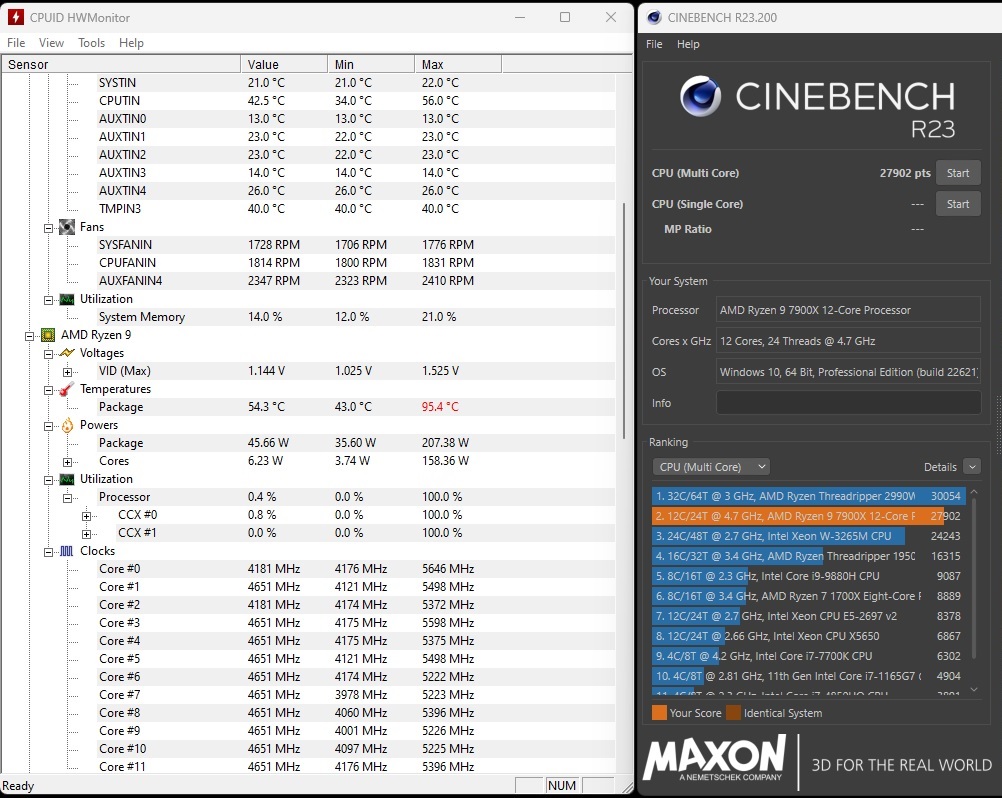Click the Sensor column header
This screenshot has width=1002, height=798.
121,65
